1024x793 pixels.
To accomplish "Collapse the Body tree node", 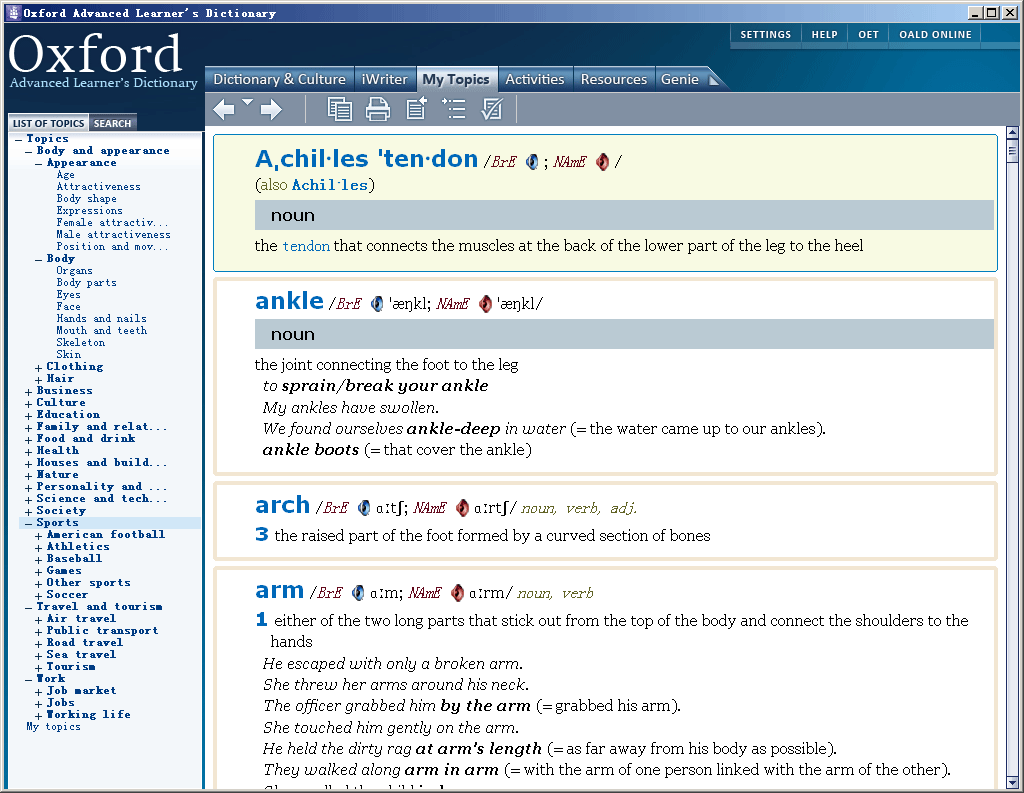I will [x=39, y=259].
